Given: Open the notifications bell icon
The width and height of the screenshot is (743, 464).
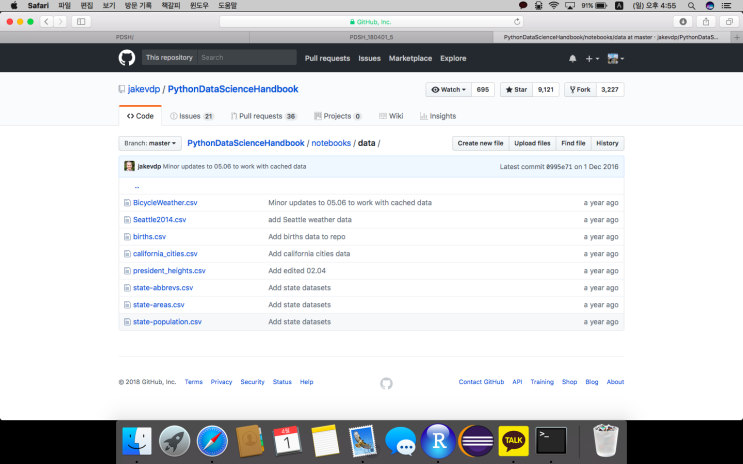Looking at the screenshot, I should 572,58.
